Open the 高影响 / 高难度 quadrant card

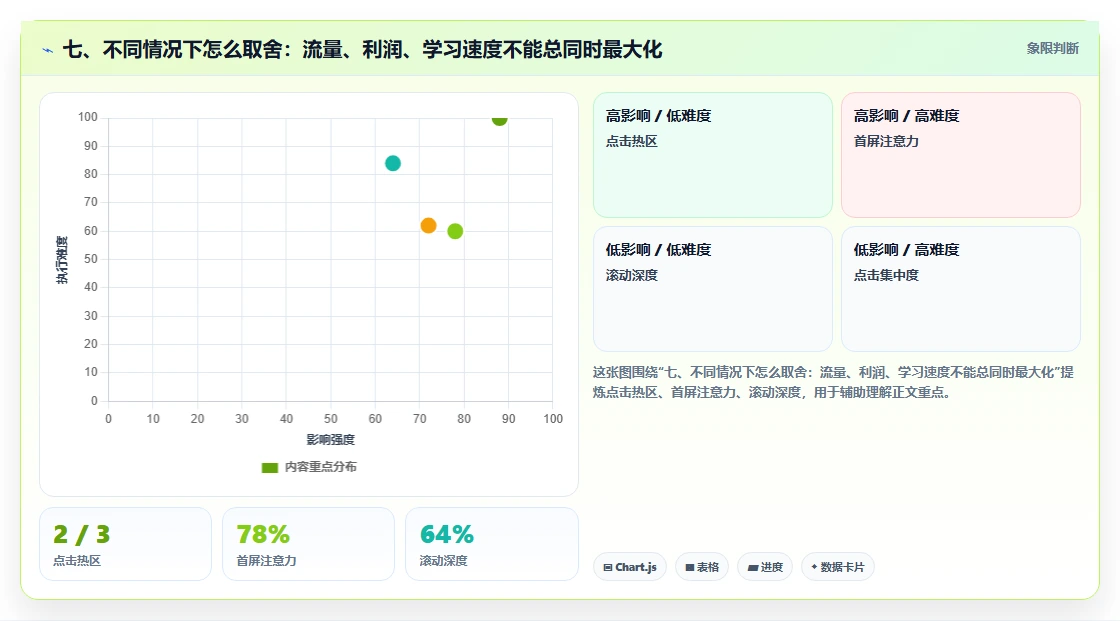click(961, 155)
